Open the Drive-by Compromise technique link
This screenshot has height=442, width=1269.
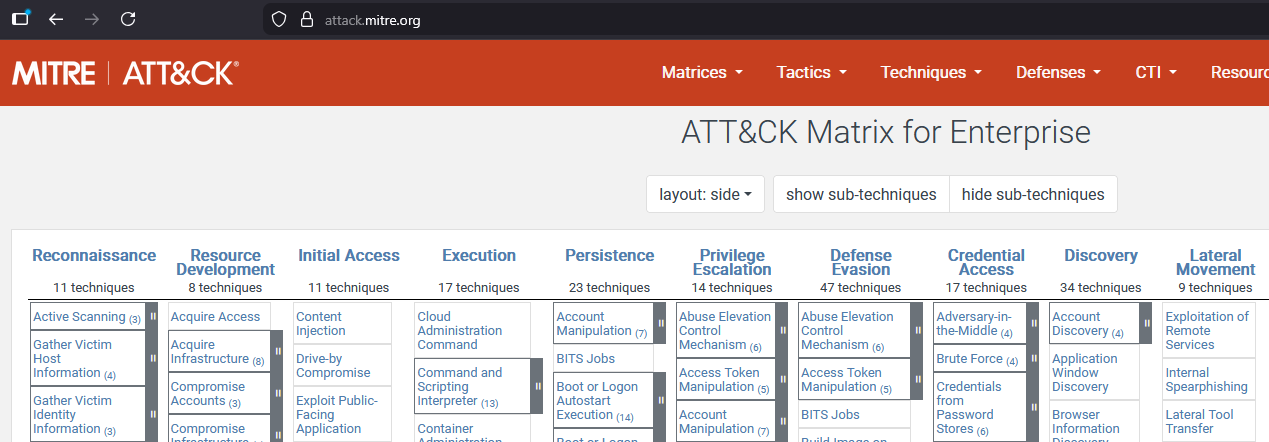click(x=333, y=366)
